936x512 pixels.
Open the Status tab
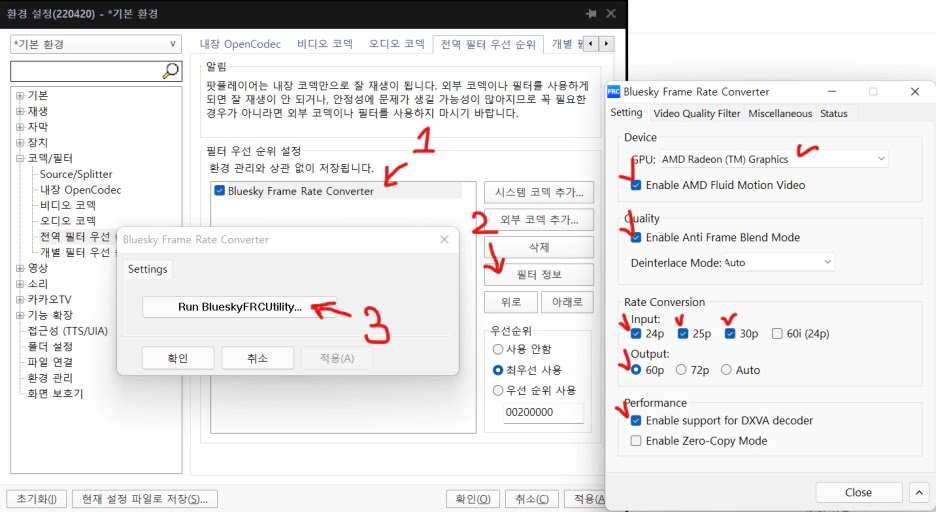(833, 113)
